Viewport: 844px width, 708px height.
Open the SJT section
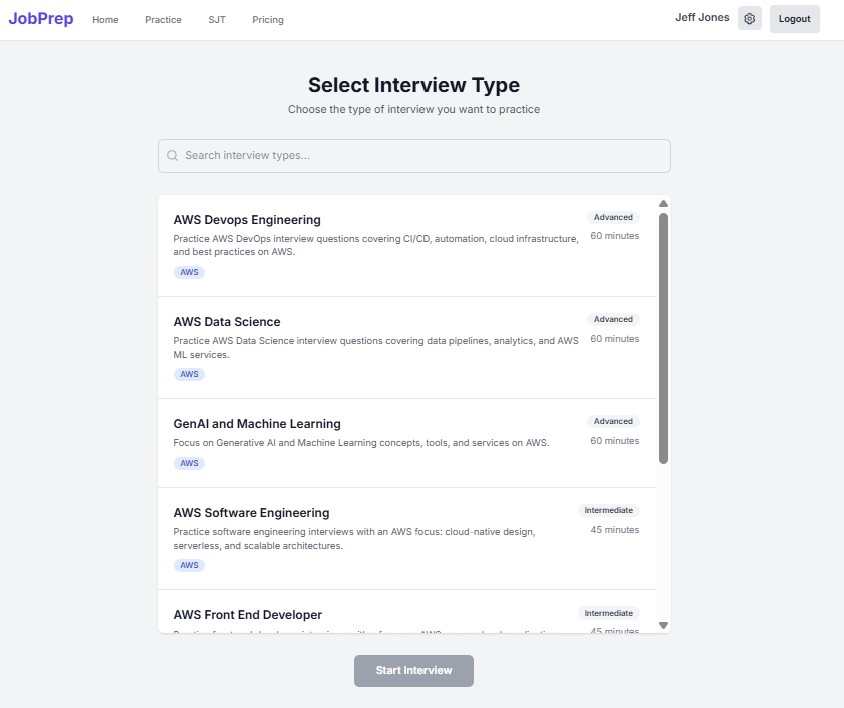[217, 20]
